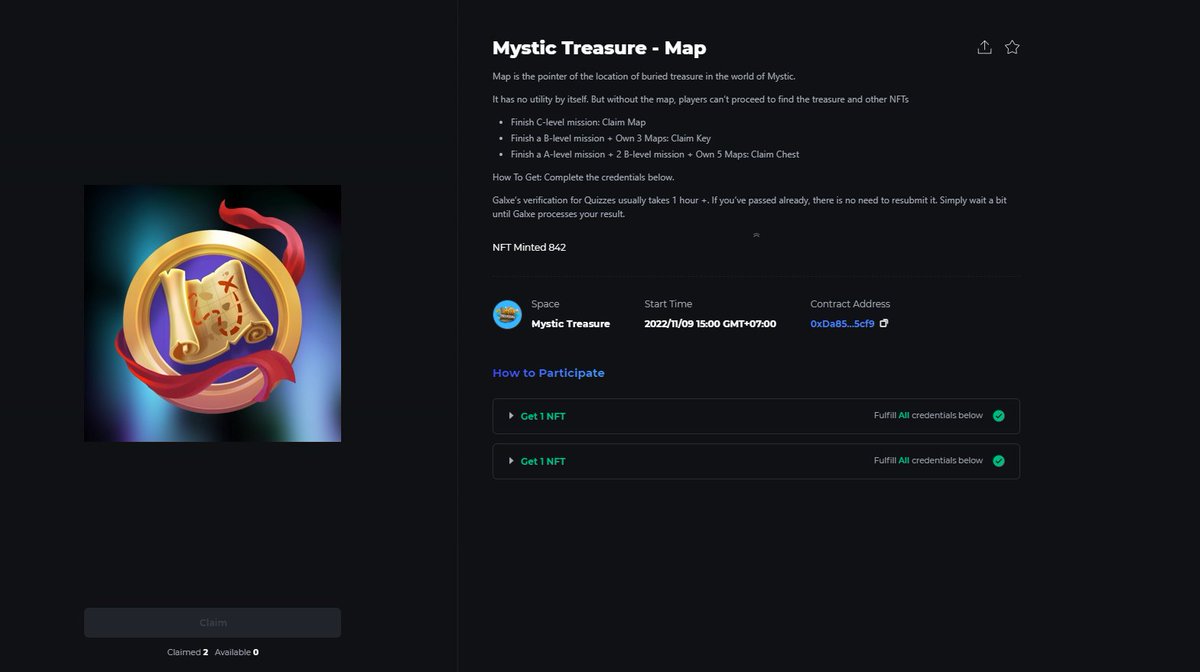
Task: Click the share campaign icon
Action: click(x=984, y=46)
